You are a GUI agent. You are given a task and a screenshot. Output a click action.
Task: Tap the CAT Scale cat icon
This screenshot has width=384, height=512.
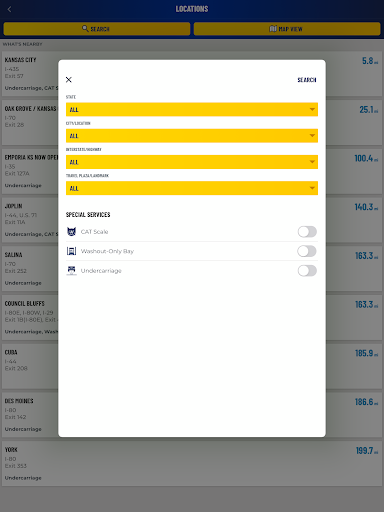pyautogui.click(x=71, y=231)
